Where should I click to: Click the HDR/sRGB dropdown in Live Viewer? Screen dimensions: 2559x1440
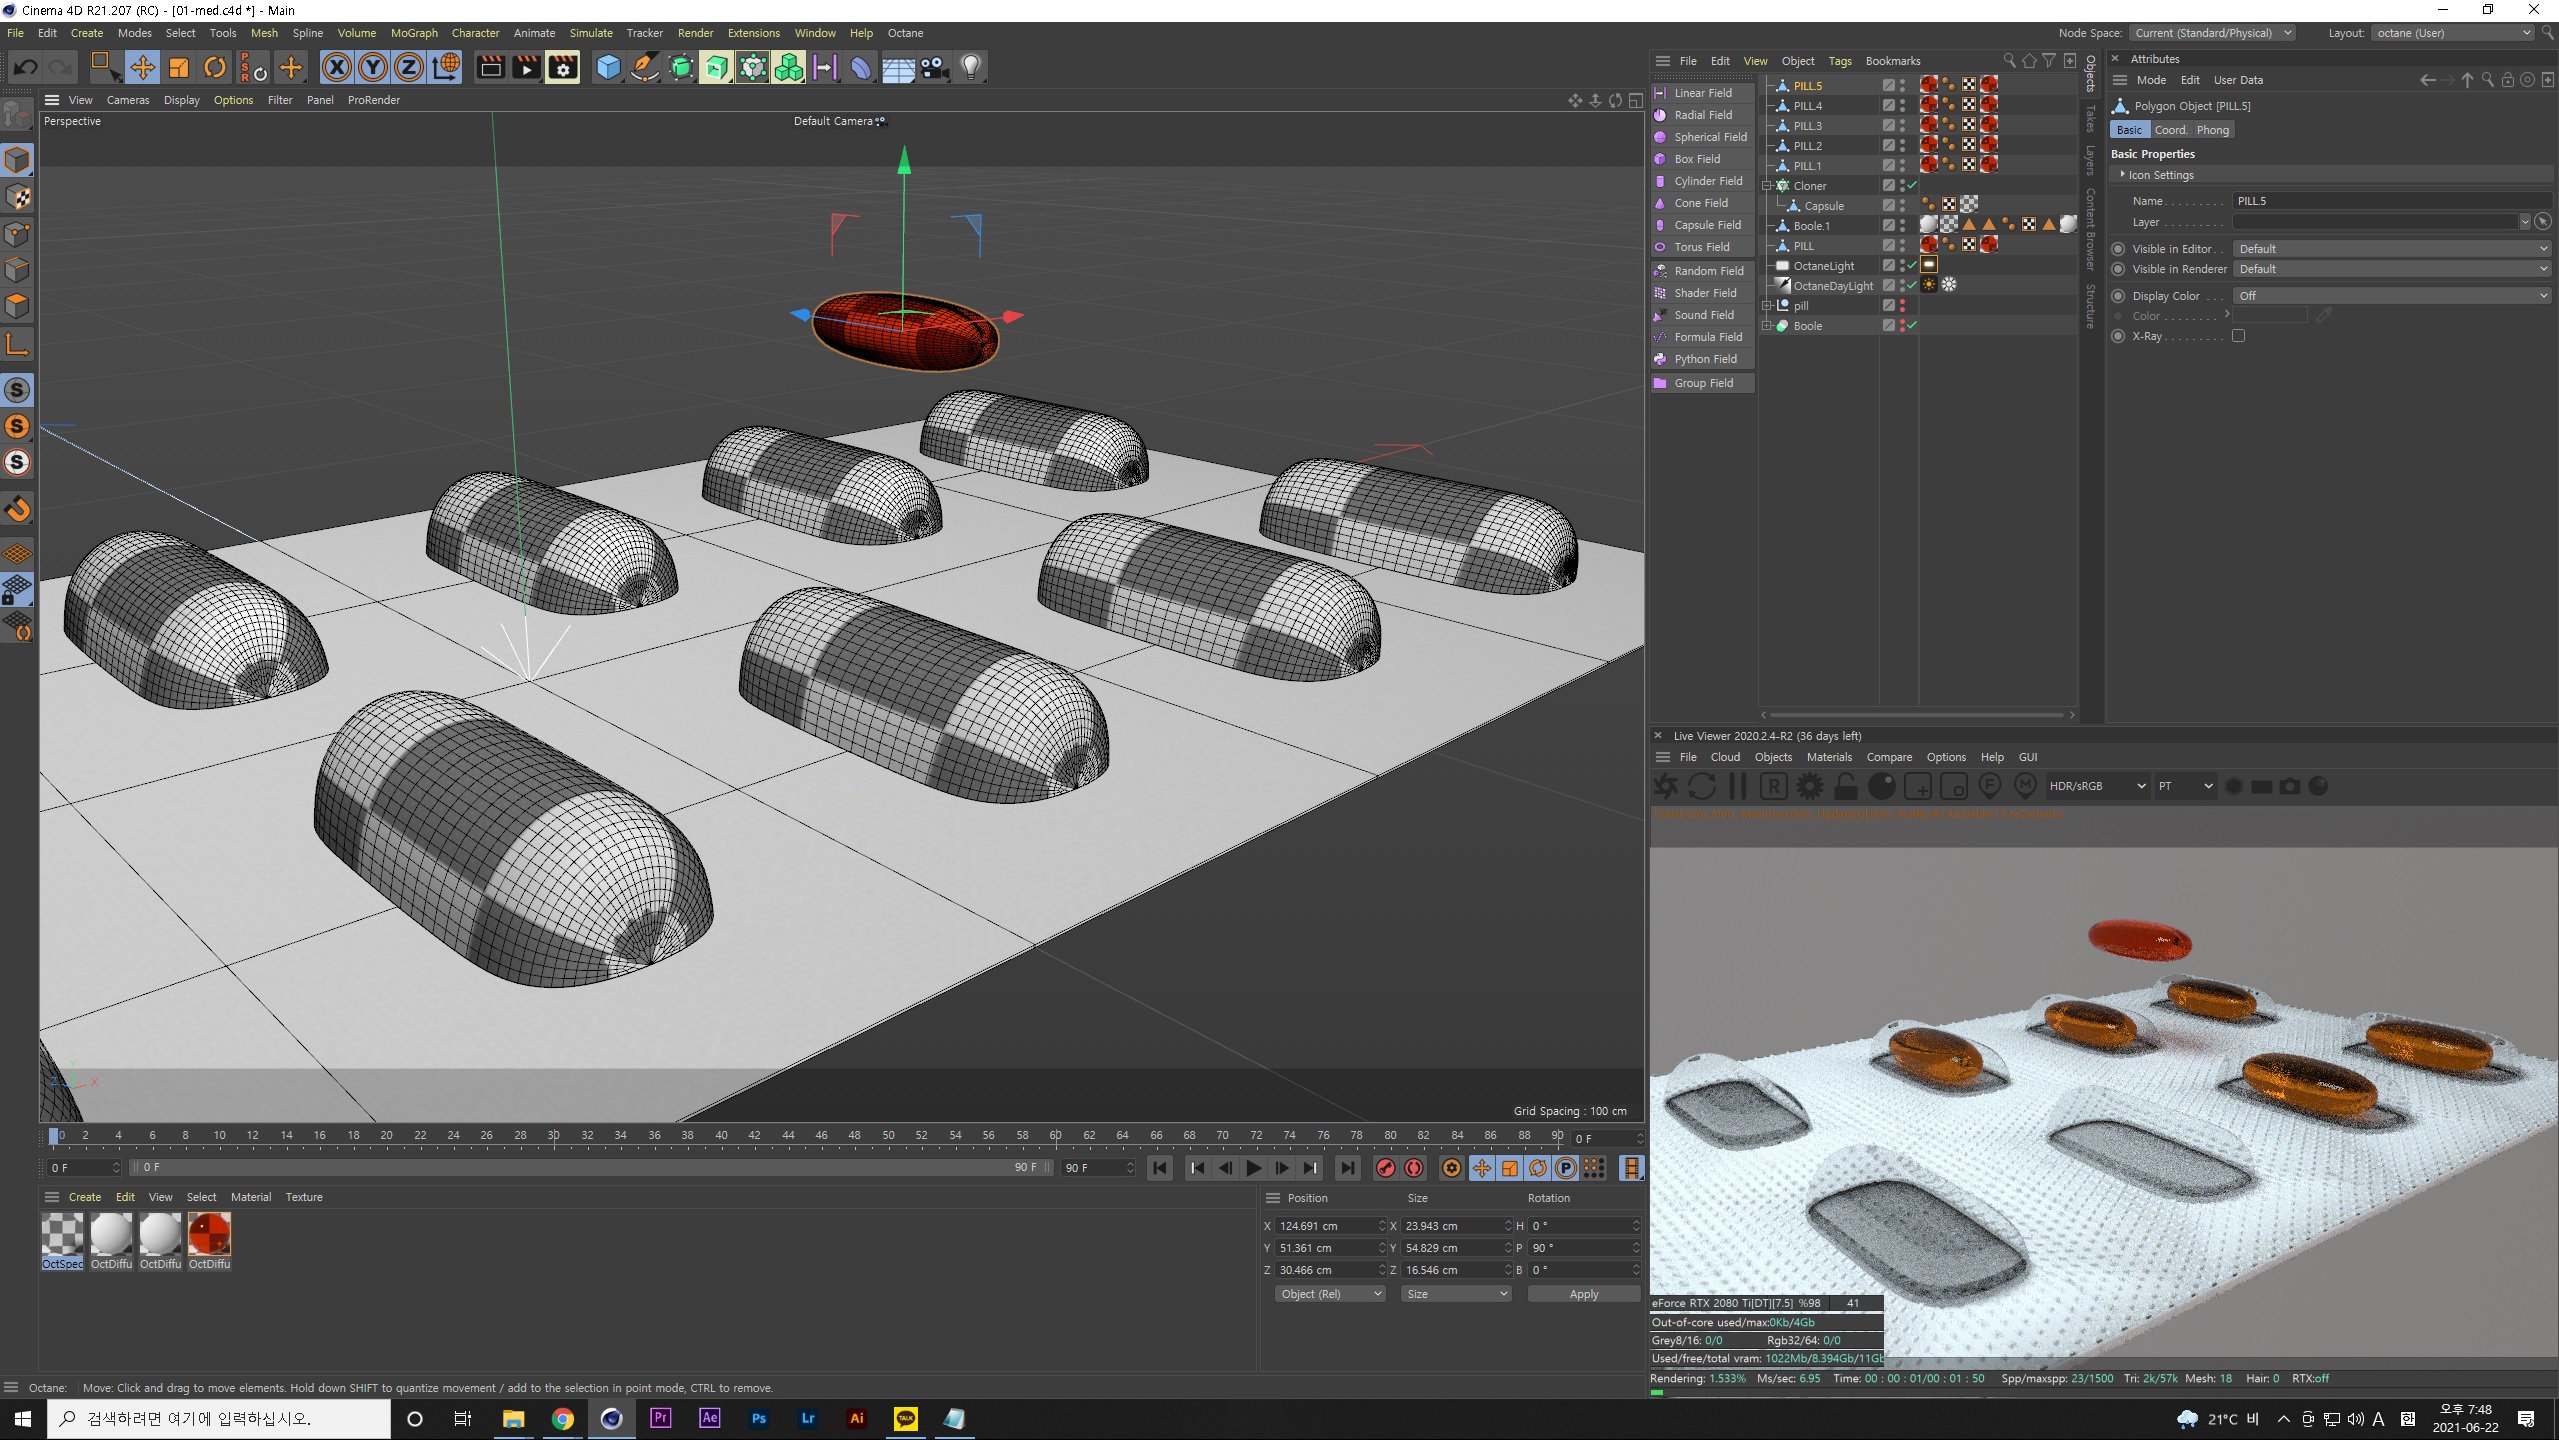coord(2097,786)
